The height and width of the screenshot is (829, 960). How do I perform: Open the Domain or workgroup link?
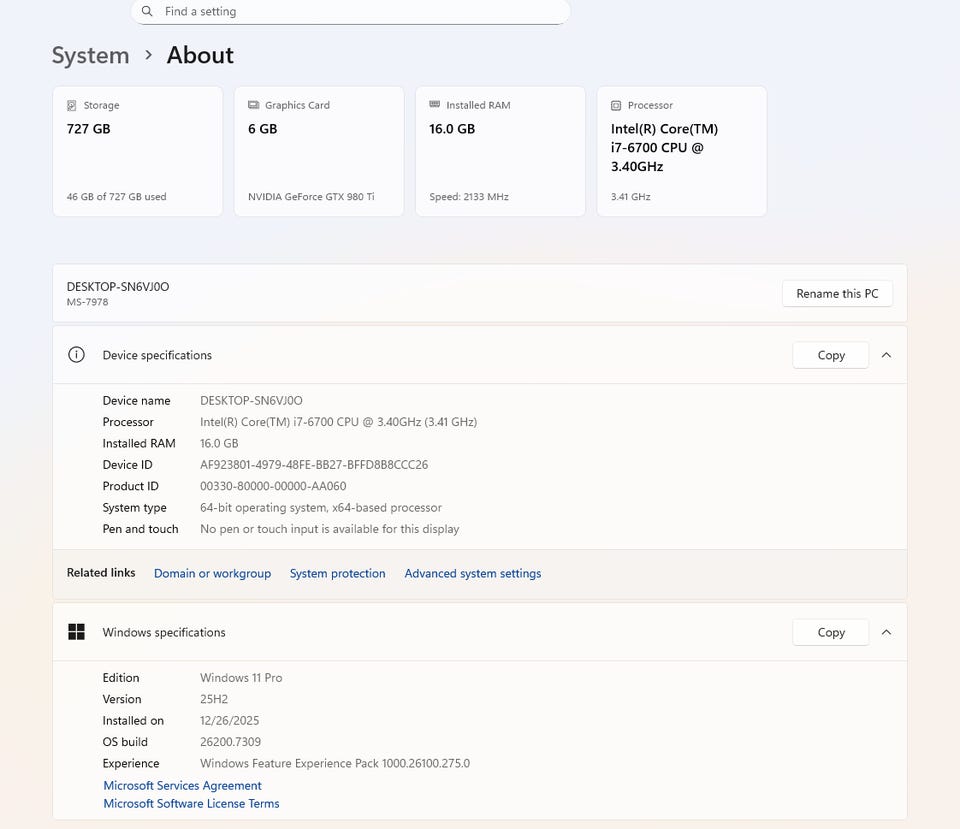pyautogui.click(x=212, y=573)
